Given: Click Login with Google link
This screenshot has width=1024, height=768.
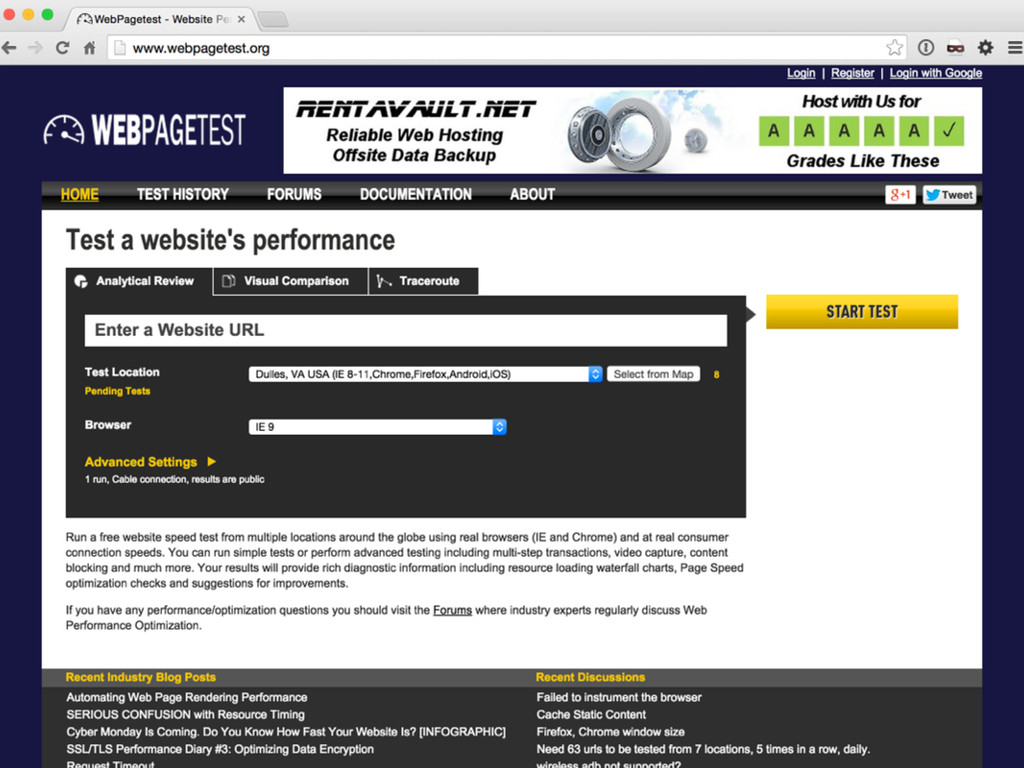Looking at the screenshot, I should coord(936,73).
